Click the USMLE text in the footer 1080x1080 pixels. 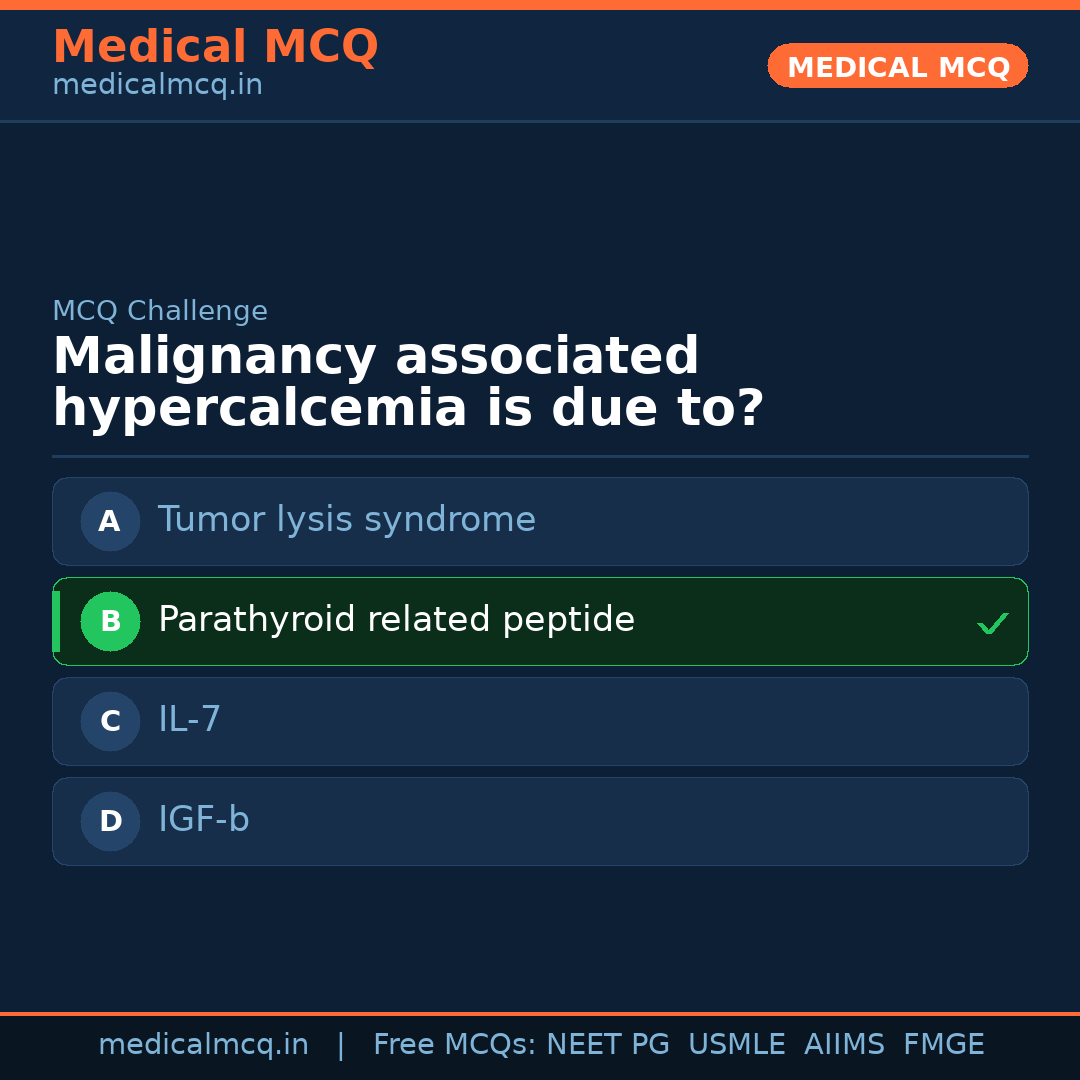(x=736, y=1045)
